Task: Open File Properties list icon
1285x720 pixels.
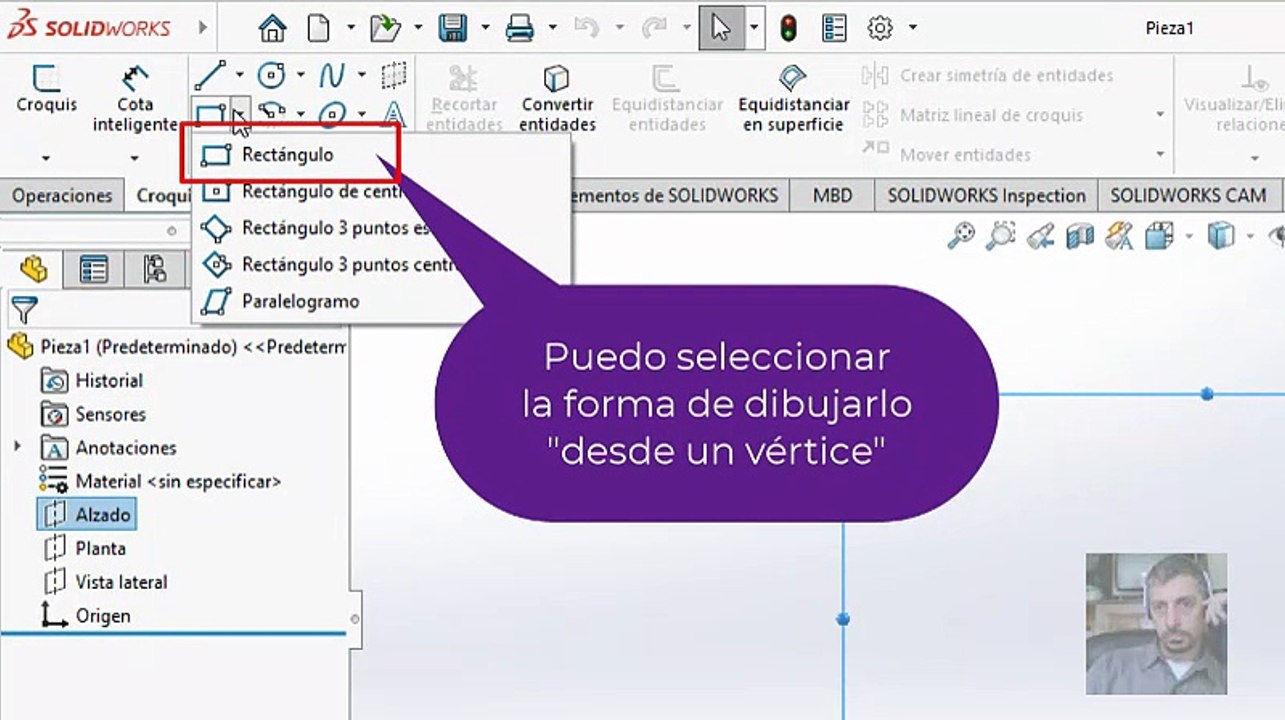Action: point(834,29)
